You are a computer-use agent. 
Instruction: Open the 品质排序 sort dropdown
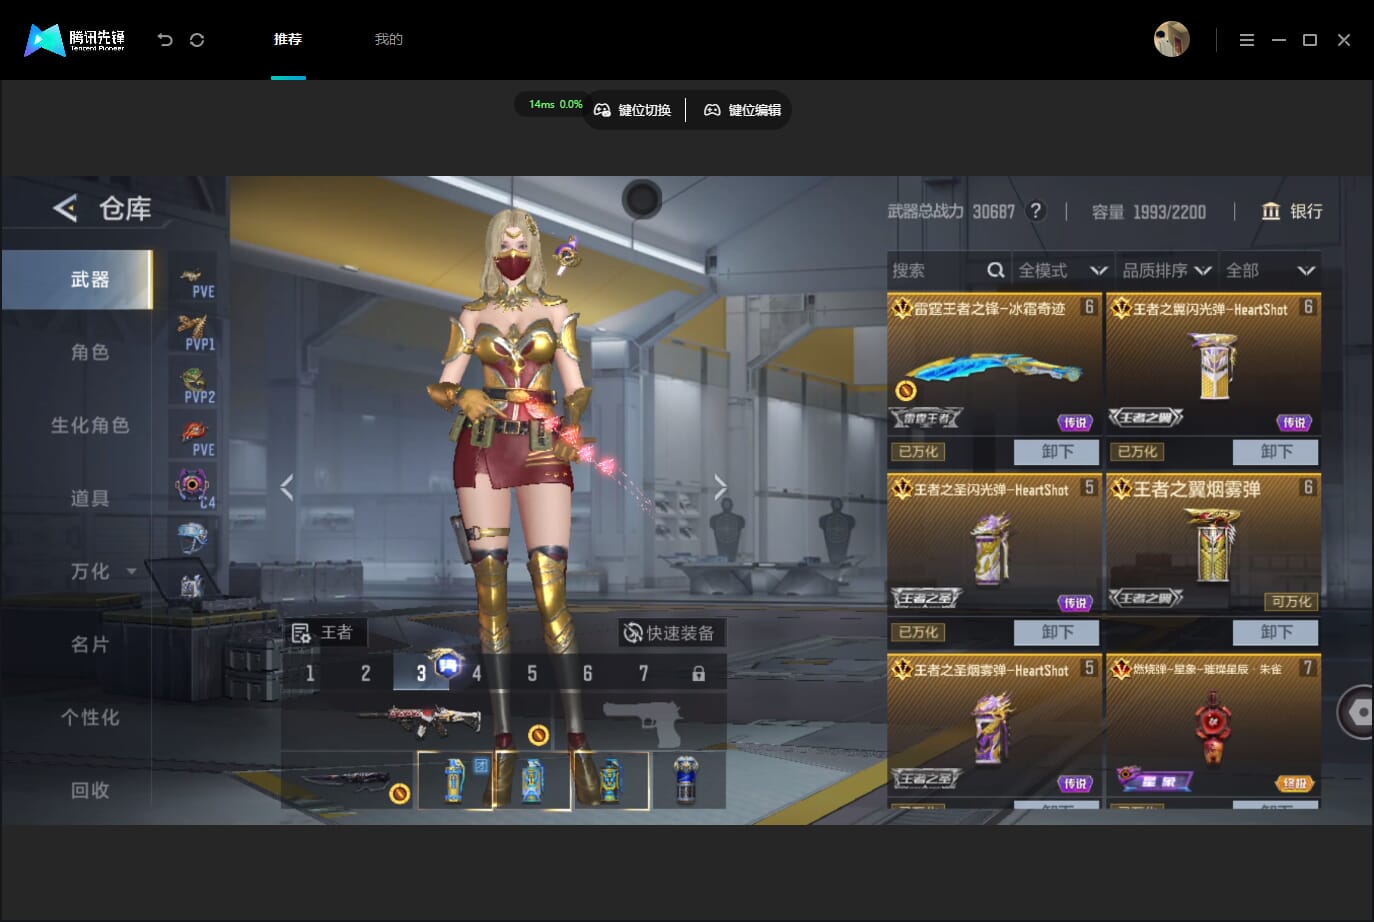(x=1167, y=270)
